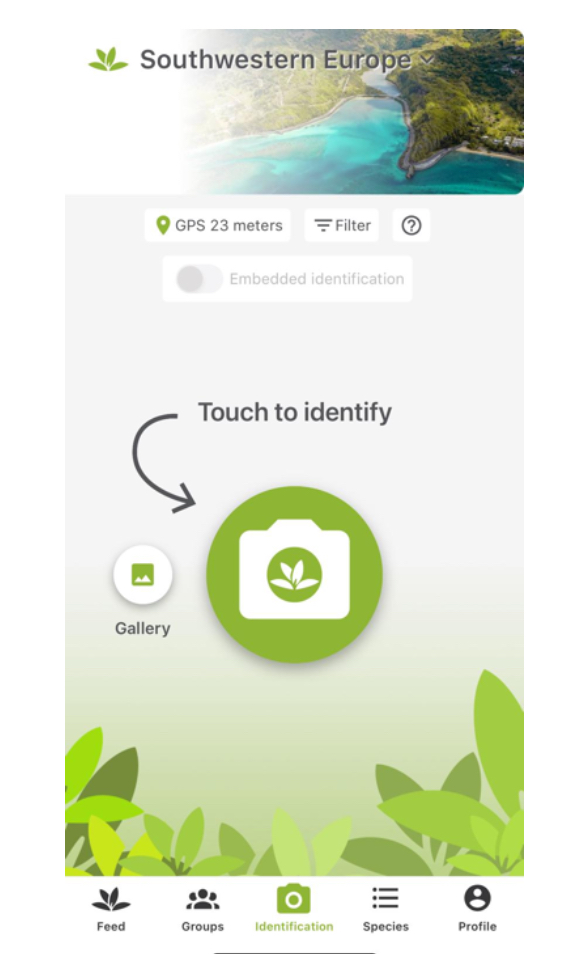569x954 pixels.
Task: Open the Southwestern Europe flora selector
Action: (276, 60)
